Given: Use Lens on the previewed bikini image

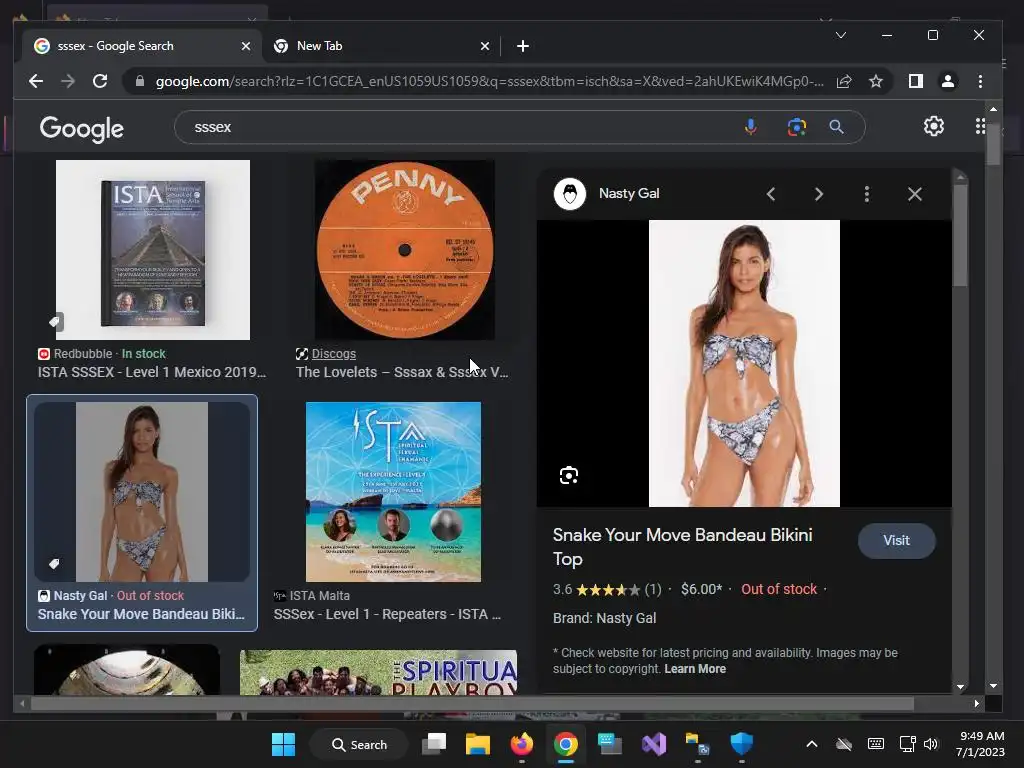Looking at the screenshot, I should [x=569, y=475].
